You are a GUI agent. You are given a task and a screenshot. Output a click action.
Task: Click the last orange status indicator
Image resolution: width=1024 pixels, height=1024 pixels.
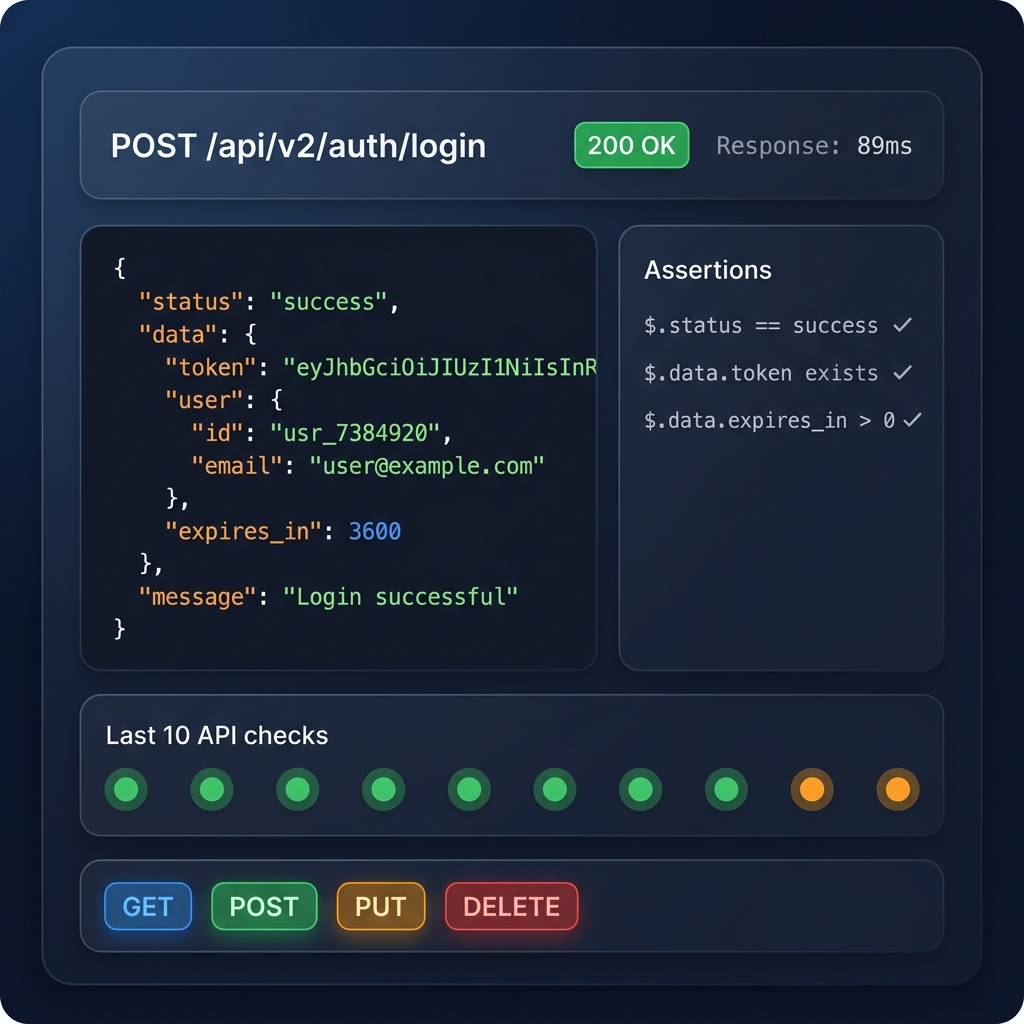coord(897,789)
